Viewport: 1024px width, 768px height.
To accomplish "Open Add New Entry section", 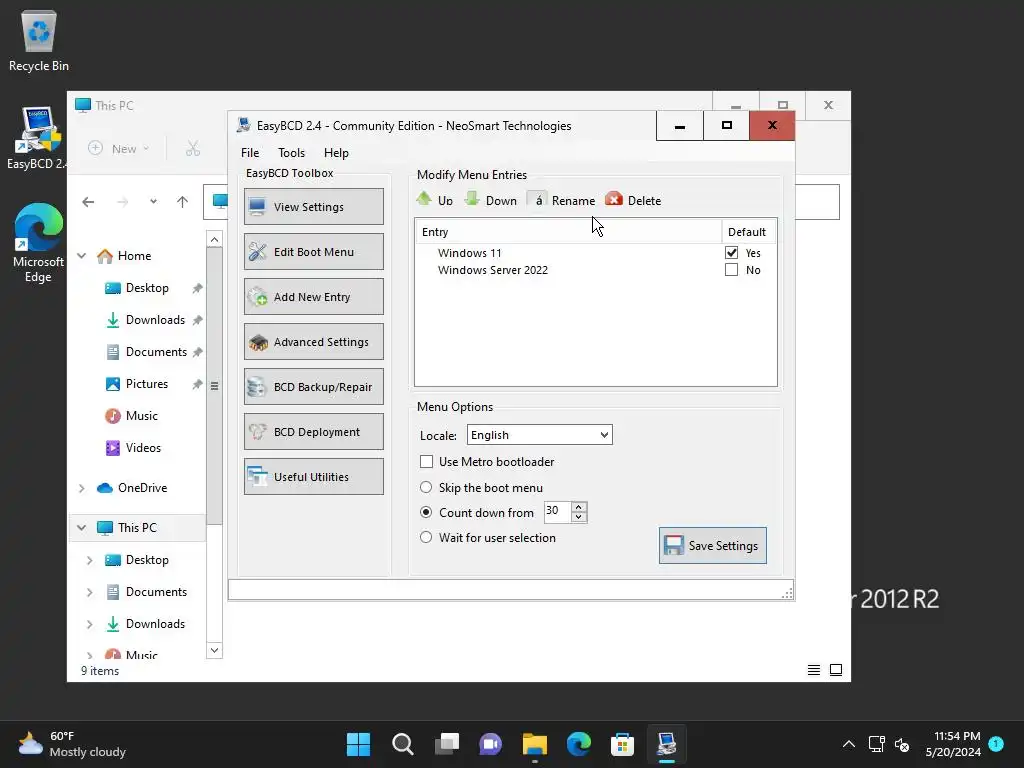I will pyautogui.click(x=313, y=296).
